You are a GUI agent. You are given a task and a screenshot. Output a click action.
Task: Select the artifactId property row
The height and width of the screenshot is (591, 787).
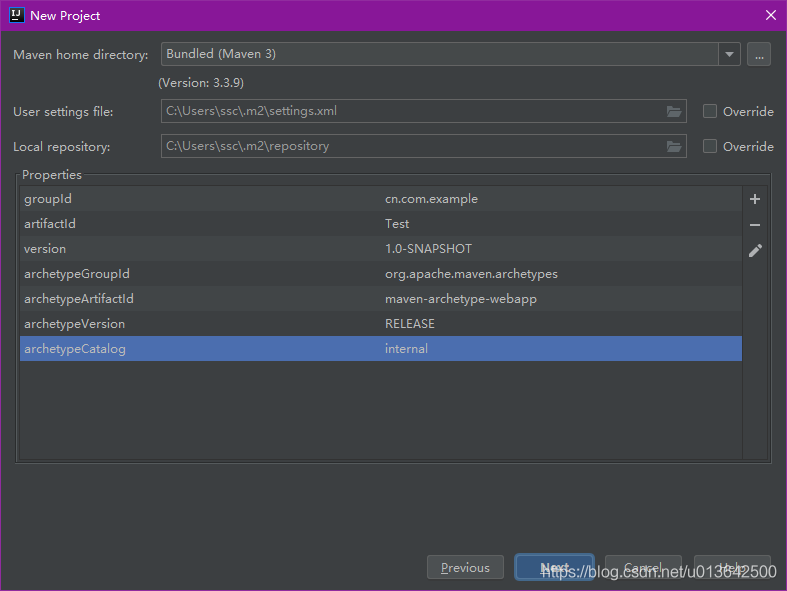point(381,224)
